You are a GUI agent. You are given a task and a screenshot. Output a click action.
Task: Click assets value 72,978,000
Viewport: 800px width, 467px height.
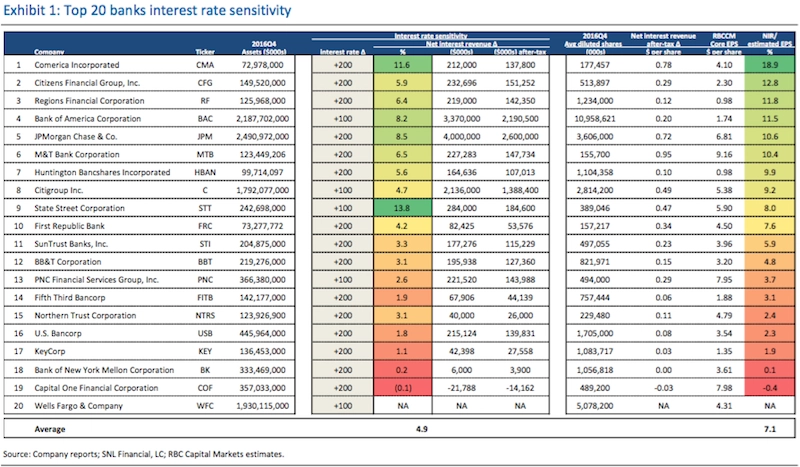[263, 65]
